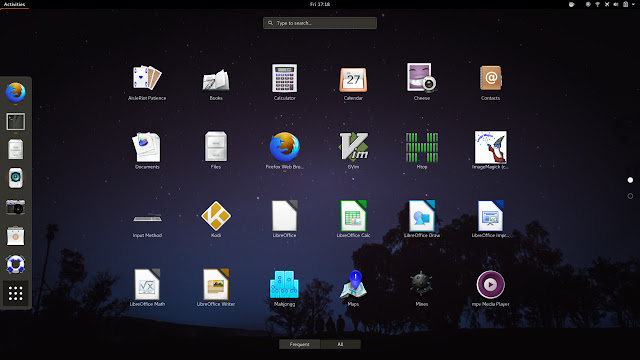The width and height of the screenshot is (640, 360).
Task: Open the file cabinet icon in the dock
Action: [x=16, y=149]
